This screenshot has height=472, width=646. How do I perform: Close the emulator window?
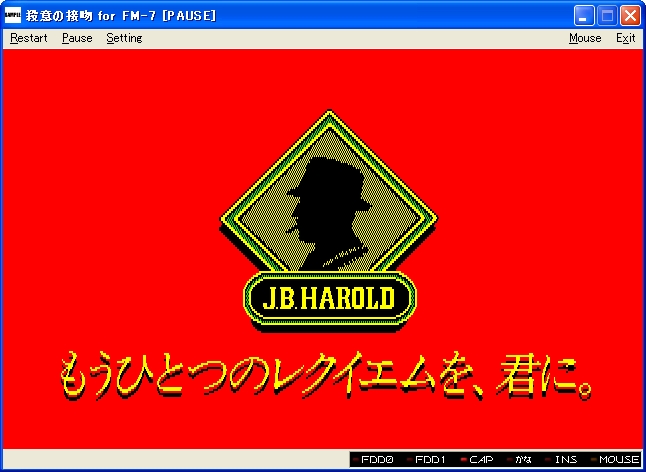click(629, 16)
